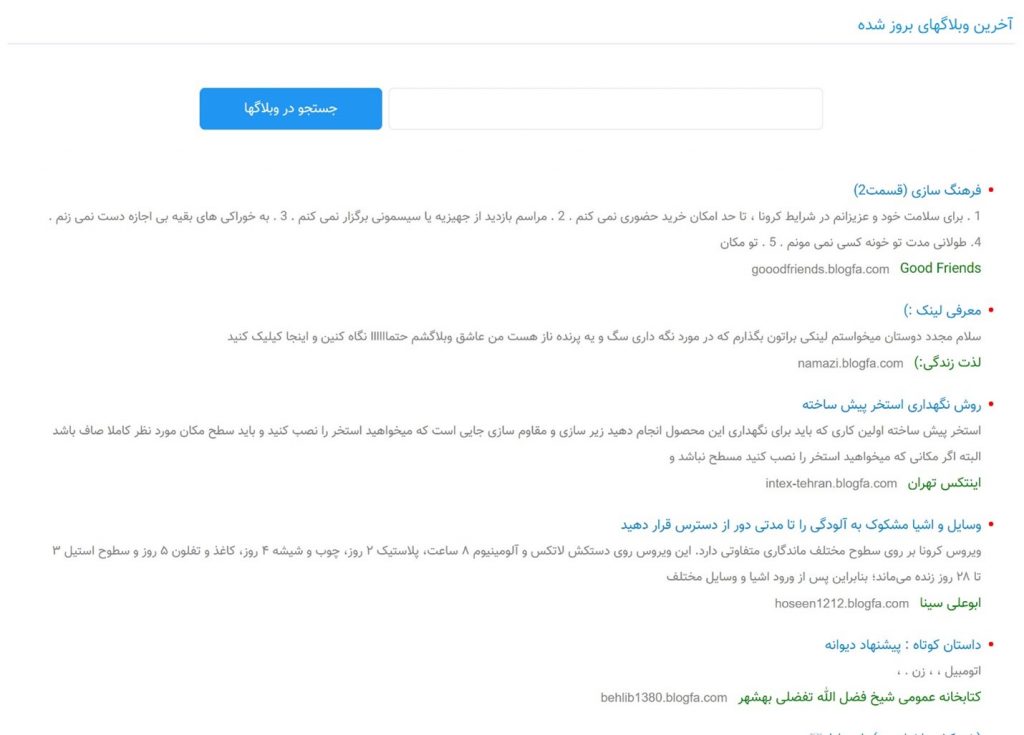Viewport: 1024px width, 735px height.
Task: Open post روش نگهداری استخر پیش ساخته
Action: (x=891, y=405)
